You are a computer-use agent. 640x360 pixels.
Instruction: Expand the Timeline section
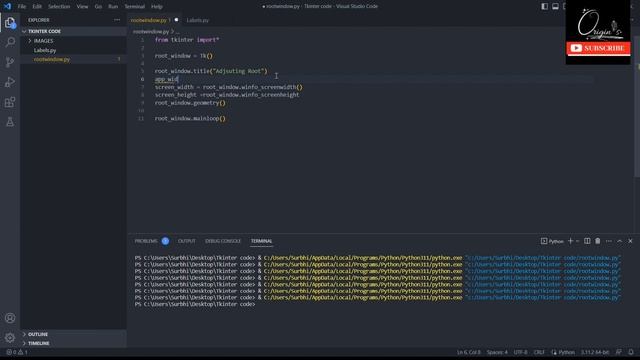(x=73, y=343)
